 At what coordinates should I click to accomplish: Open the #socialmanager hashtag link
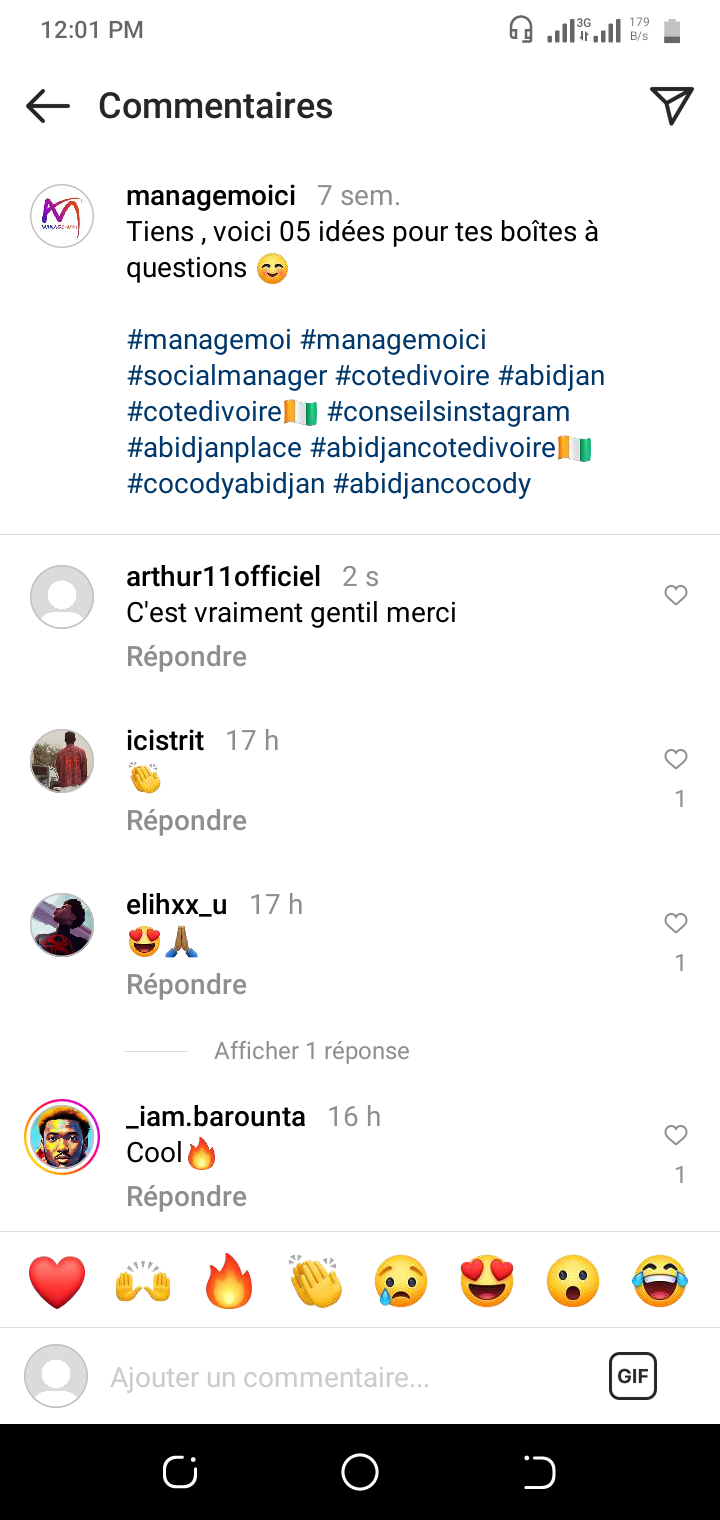click(227, 376)
